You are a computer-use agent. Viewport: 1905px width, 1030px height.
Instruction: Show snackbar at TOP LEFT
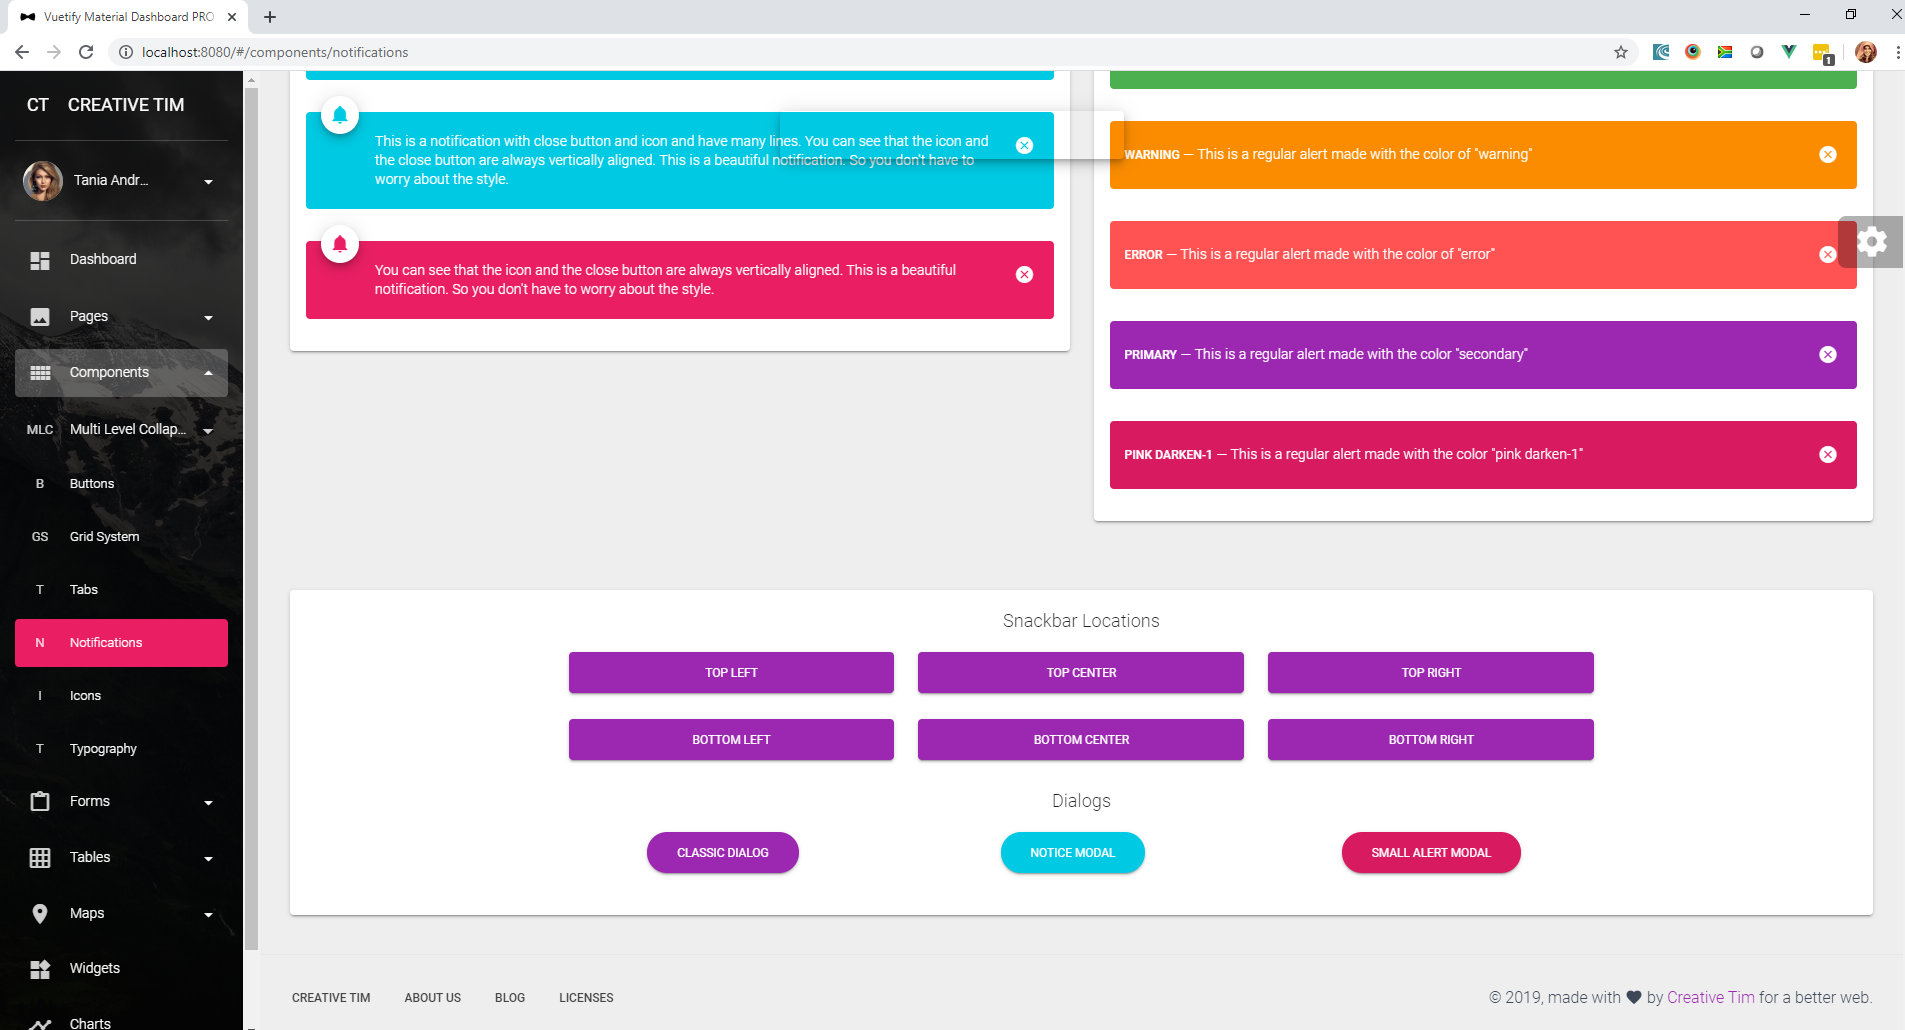[731, 673]
